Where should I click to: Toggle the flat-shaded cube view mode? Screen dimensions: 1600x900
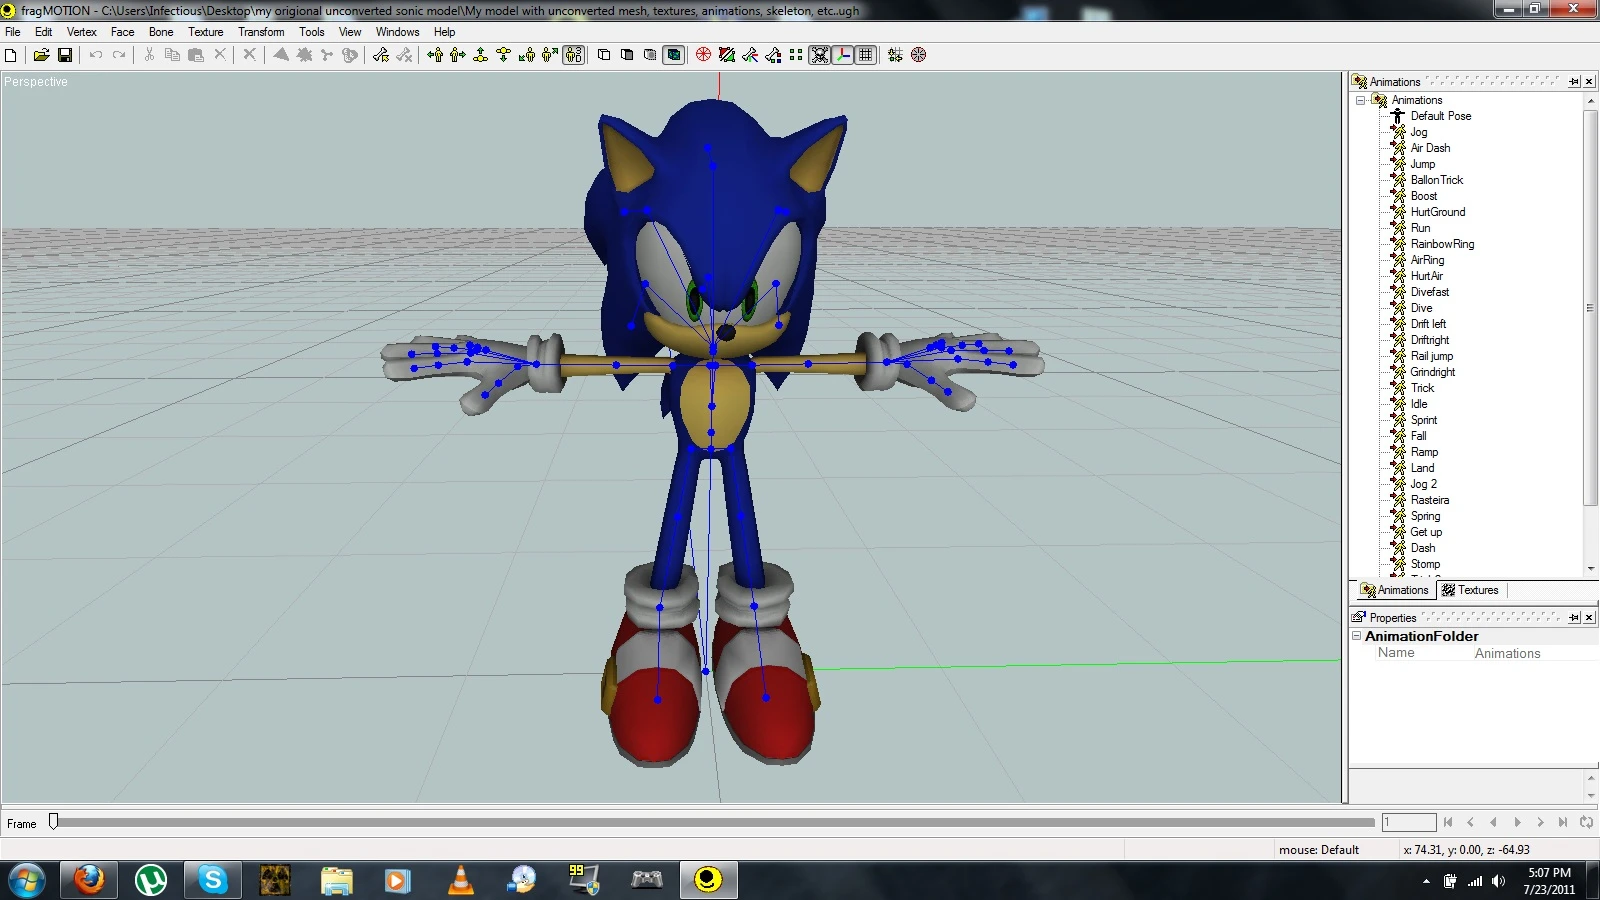627,55
